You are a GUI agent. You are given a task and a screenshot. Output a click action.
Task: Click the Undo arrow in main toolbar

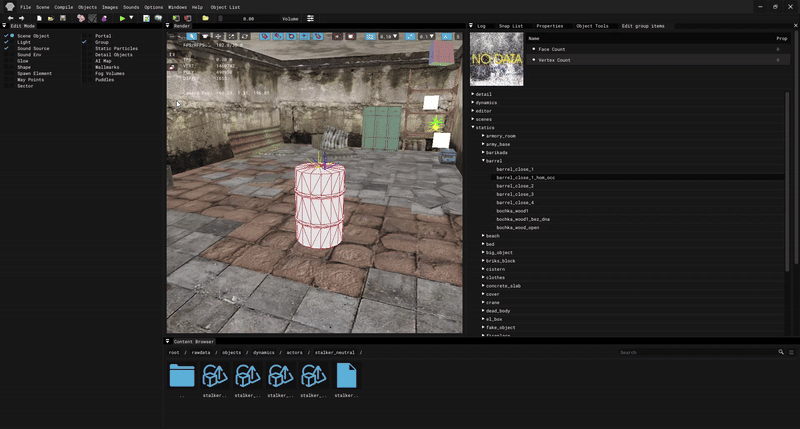pyautogui.click(x=9, y=18)
